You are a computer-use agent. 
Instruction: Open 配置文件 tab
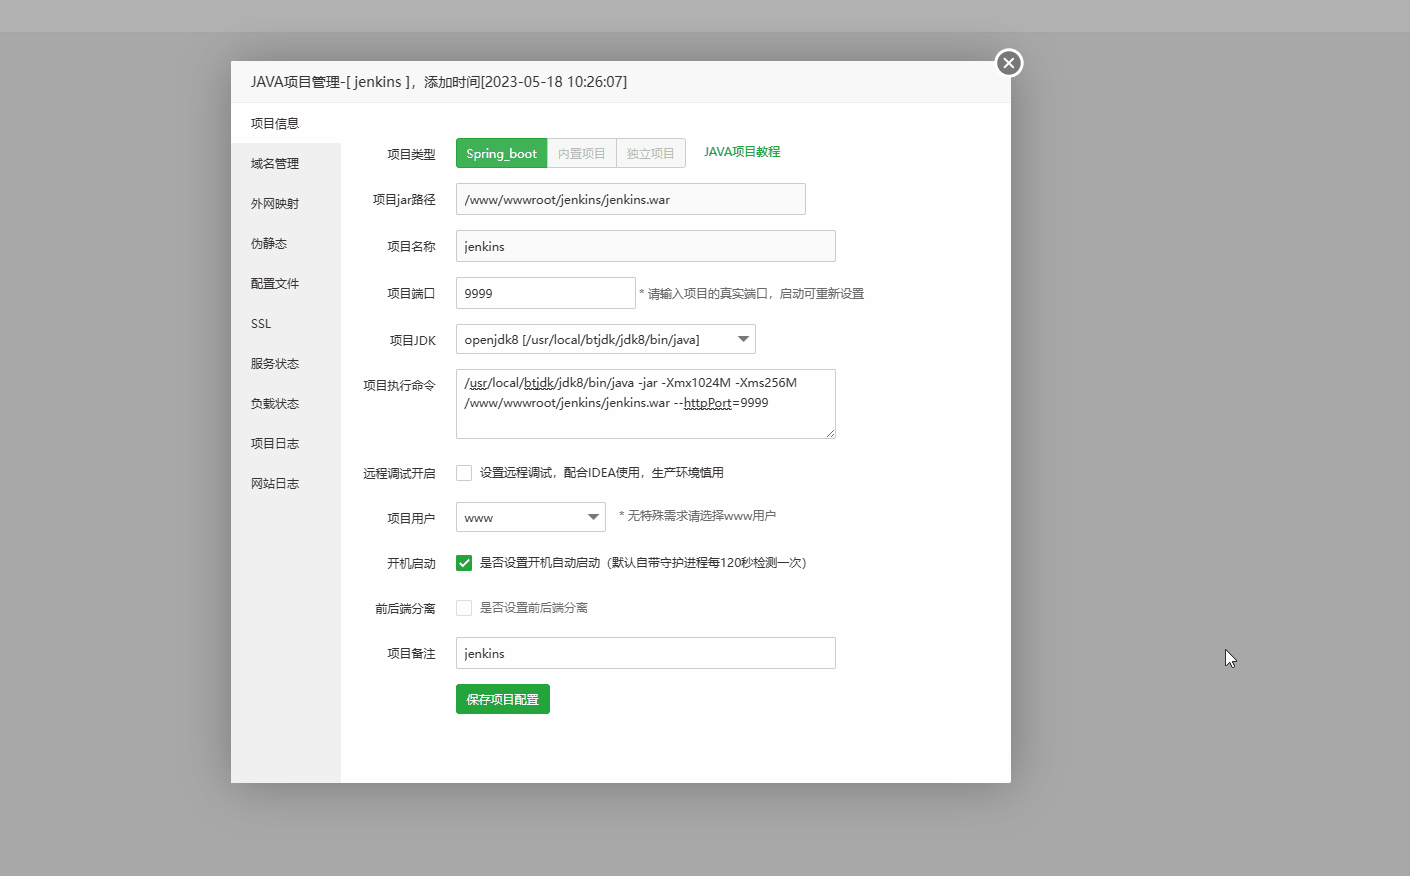[x=286, y=283]
